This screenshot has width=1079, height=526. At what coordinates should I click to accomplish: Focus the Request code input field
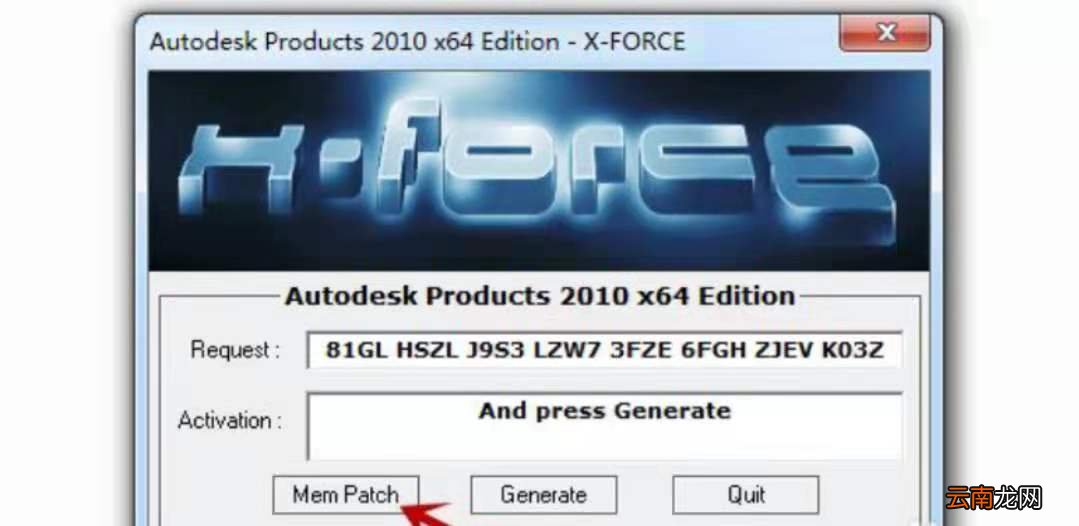point(604,350)
